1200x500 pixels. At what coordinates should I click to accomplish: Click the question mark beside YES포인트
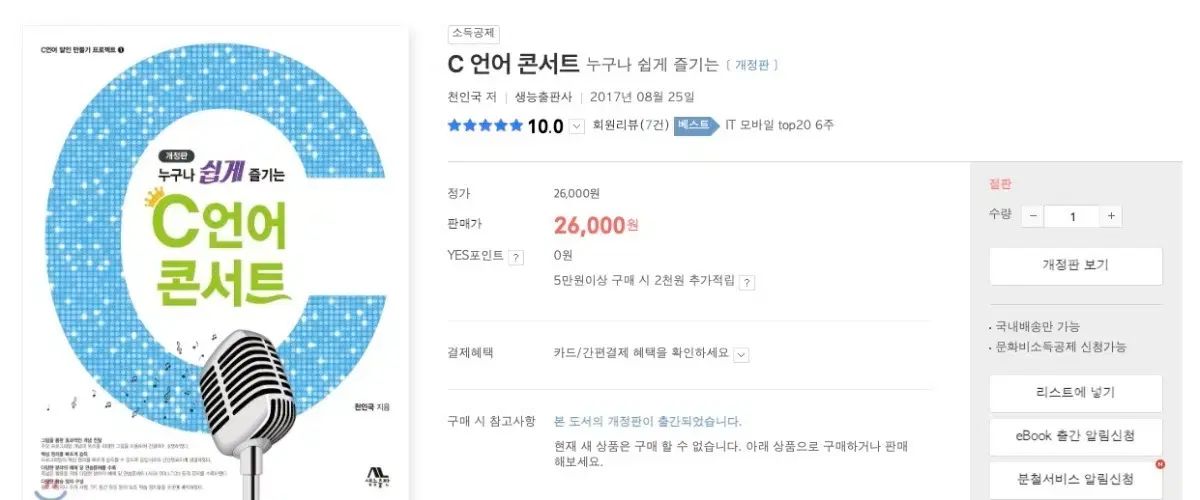coord(516,257)
